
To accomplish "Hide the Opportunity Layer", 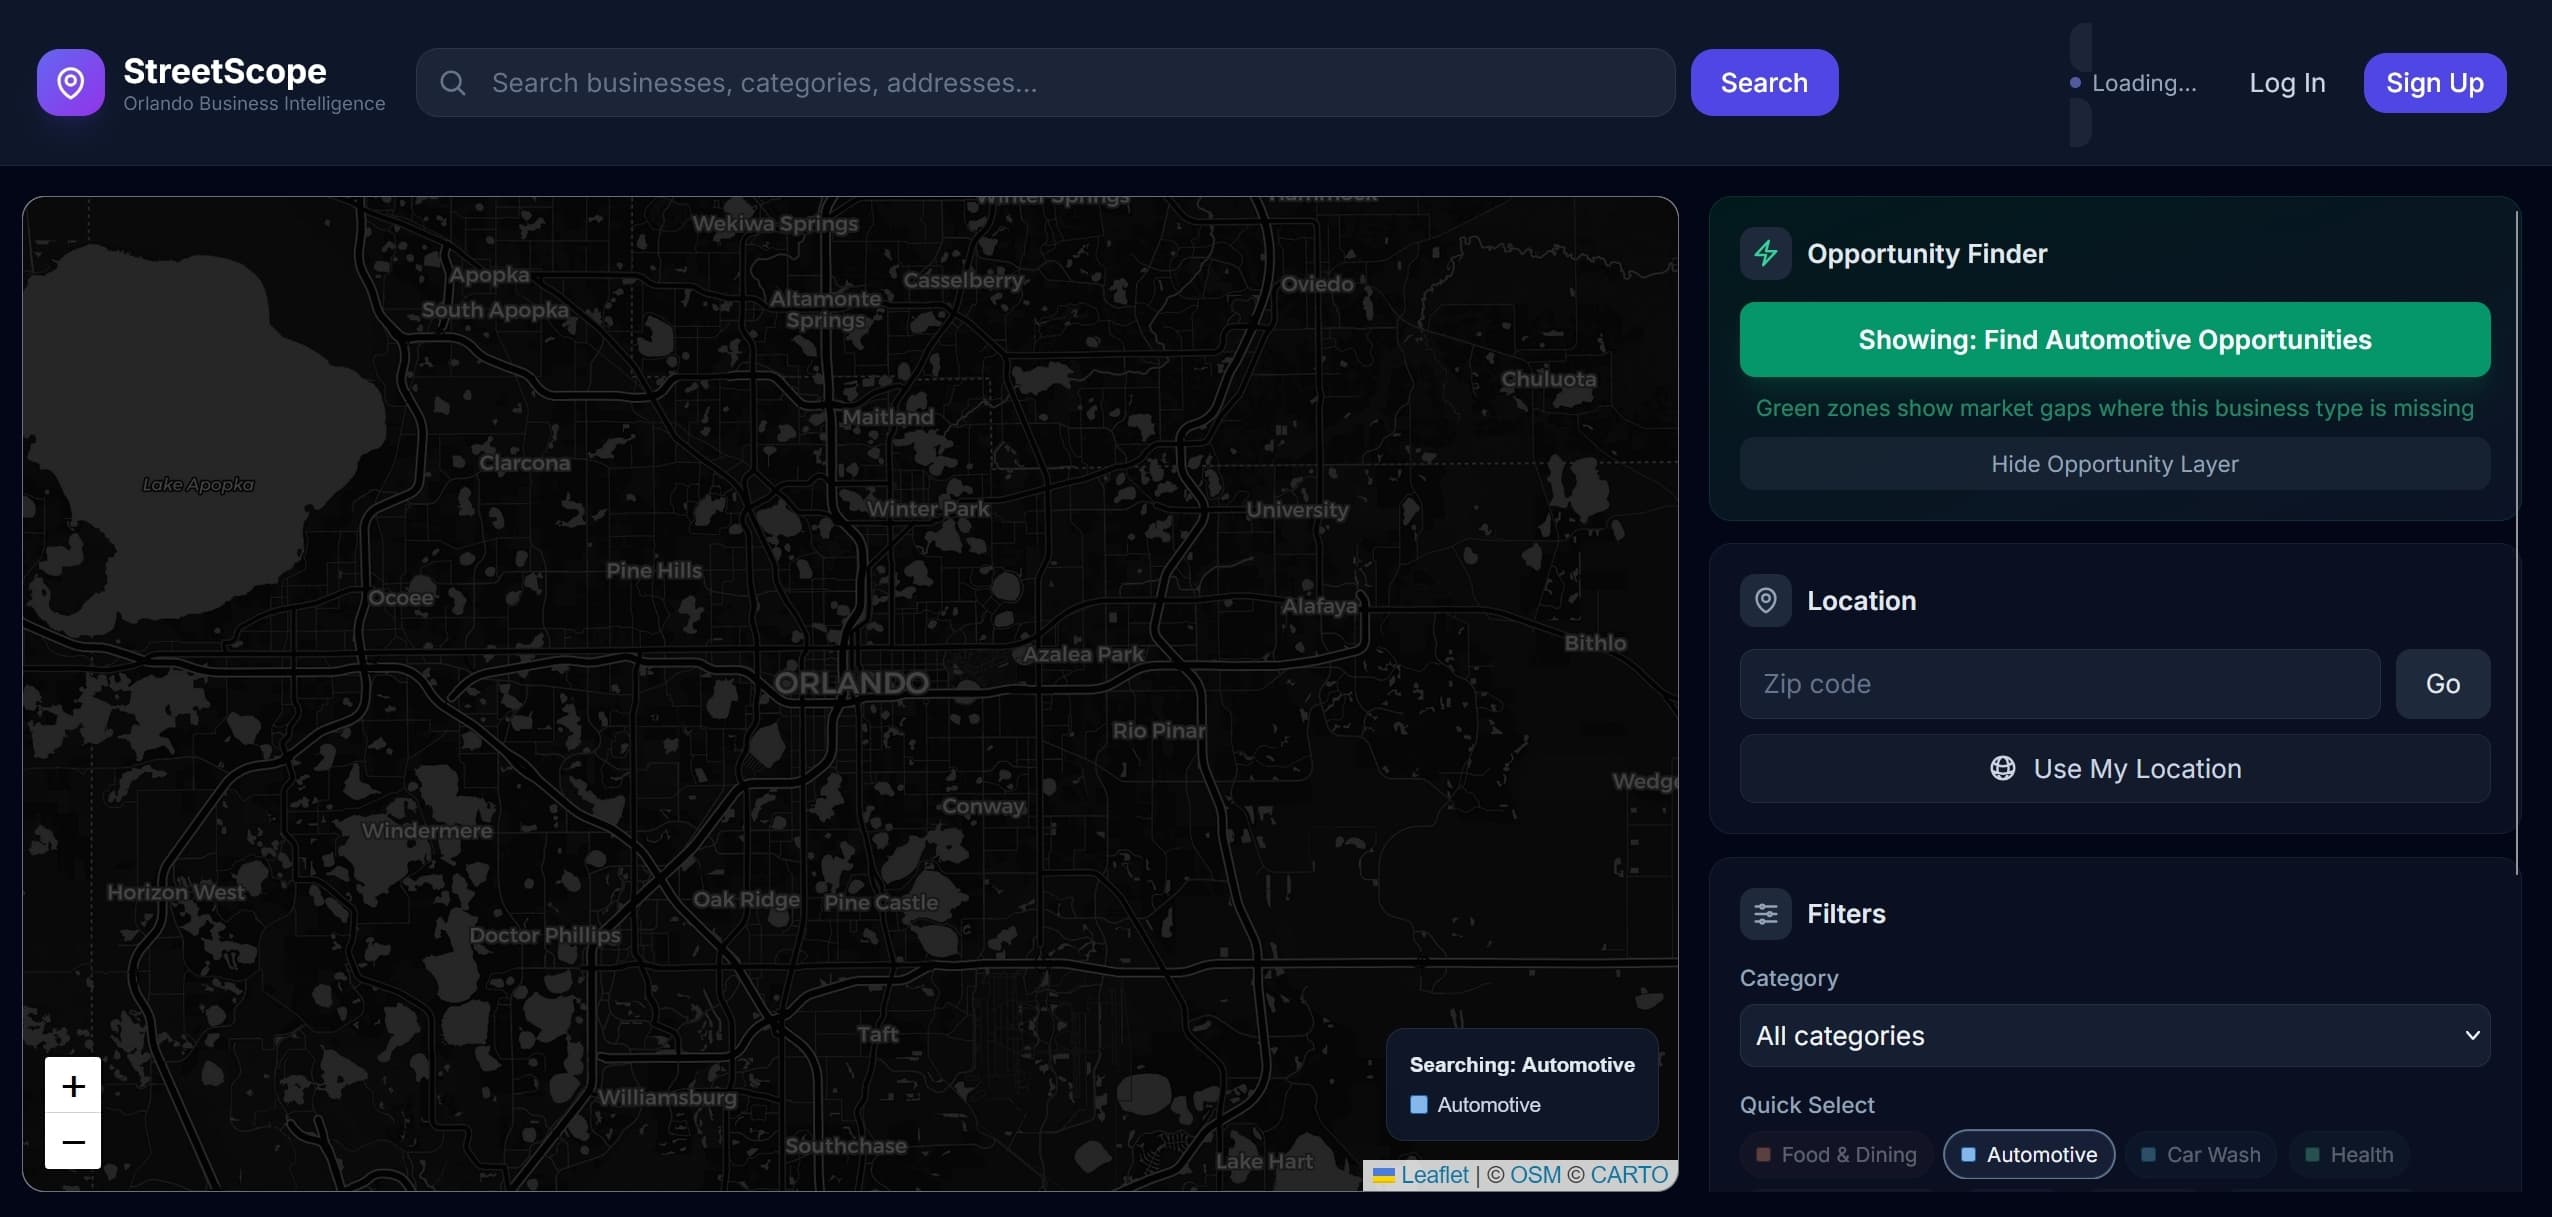I will point(2114,464).
